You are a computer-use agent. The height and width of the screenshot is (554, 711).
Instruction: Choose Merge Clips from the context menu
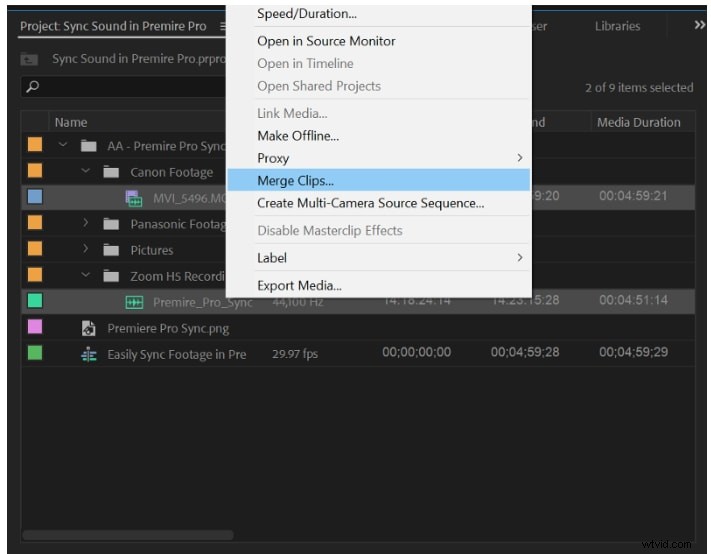(x=378, y=180)
